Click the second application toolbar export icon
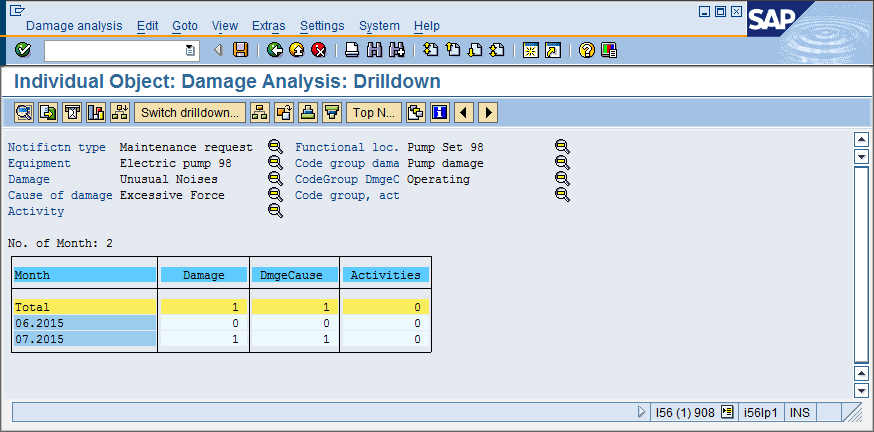The height and width of the screenshot is (432, 874). tap(48, 113)
